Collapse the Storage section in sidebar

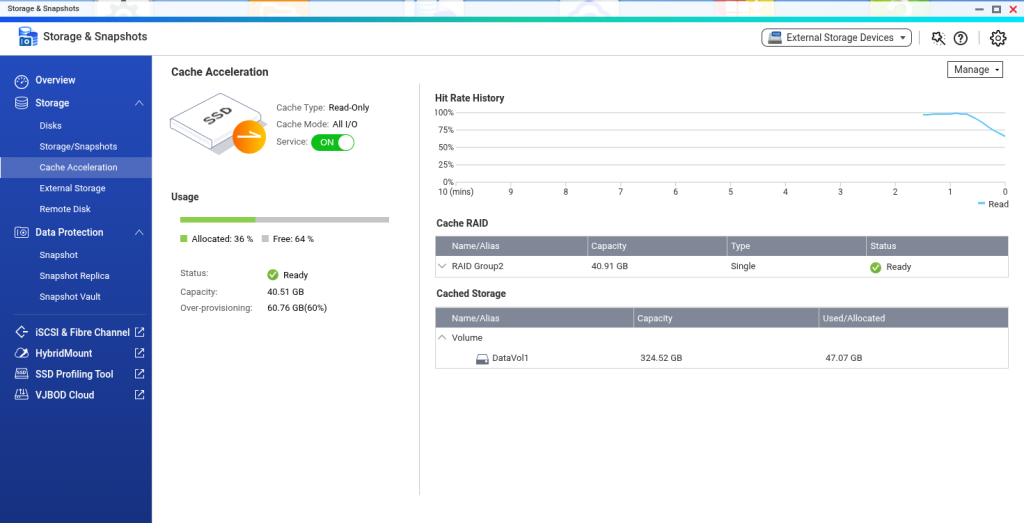coord(139,103)
